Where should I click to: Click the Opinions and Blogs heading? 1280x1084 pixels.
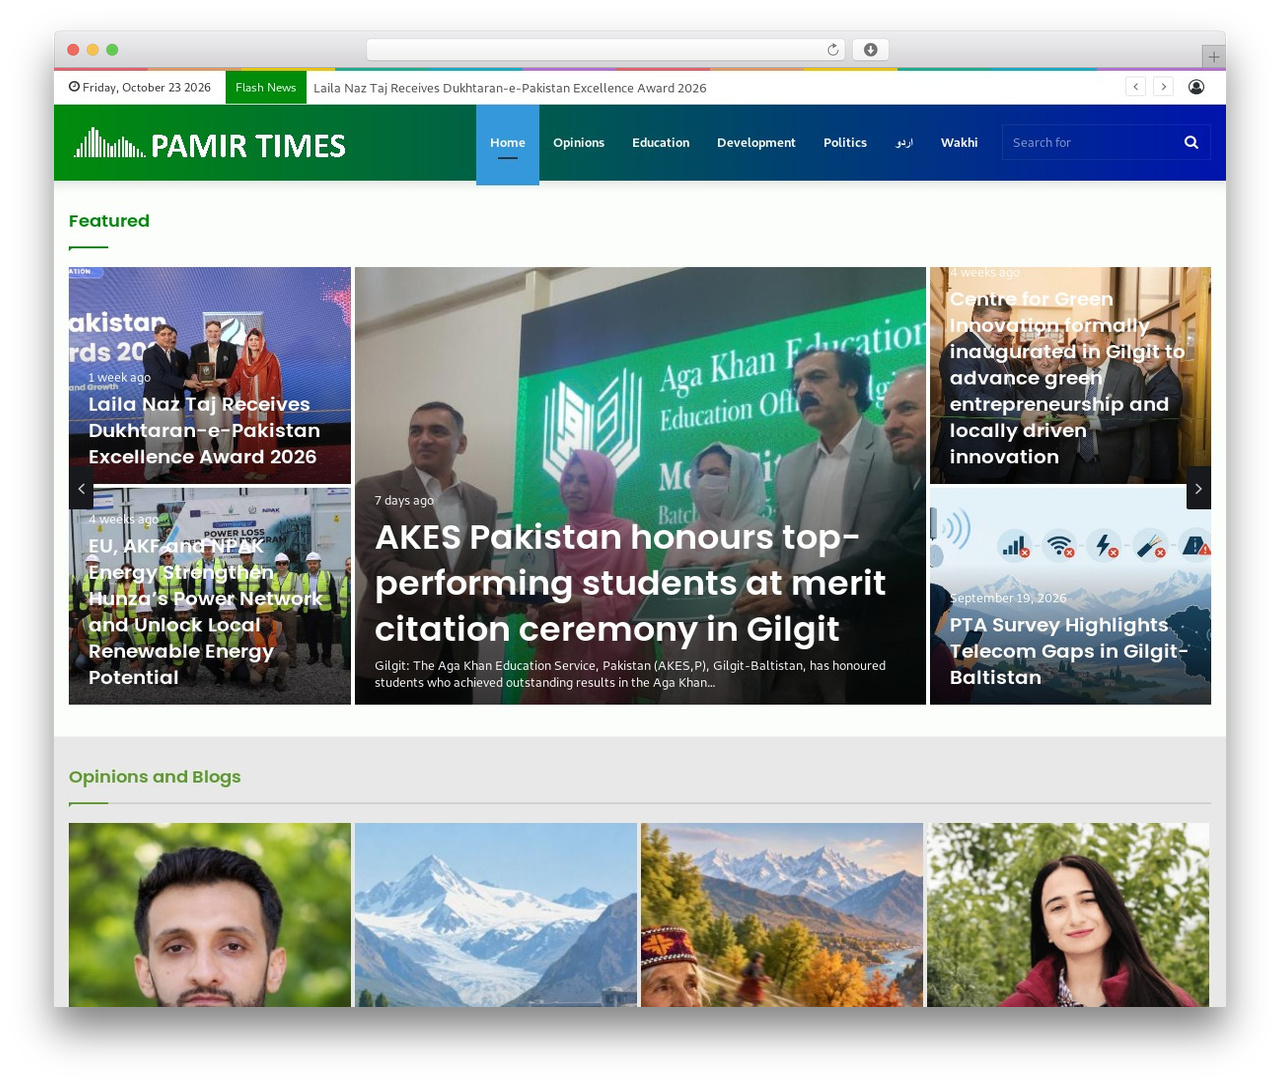[155, 777]
